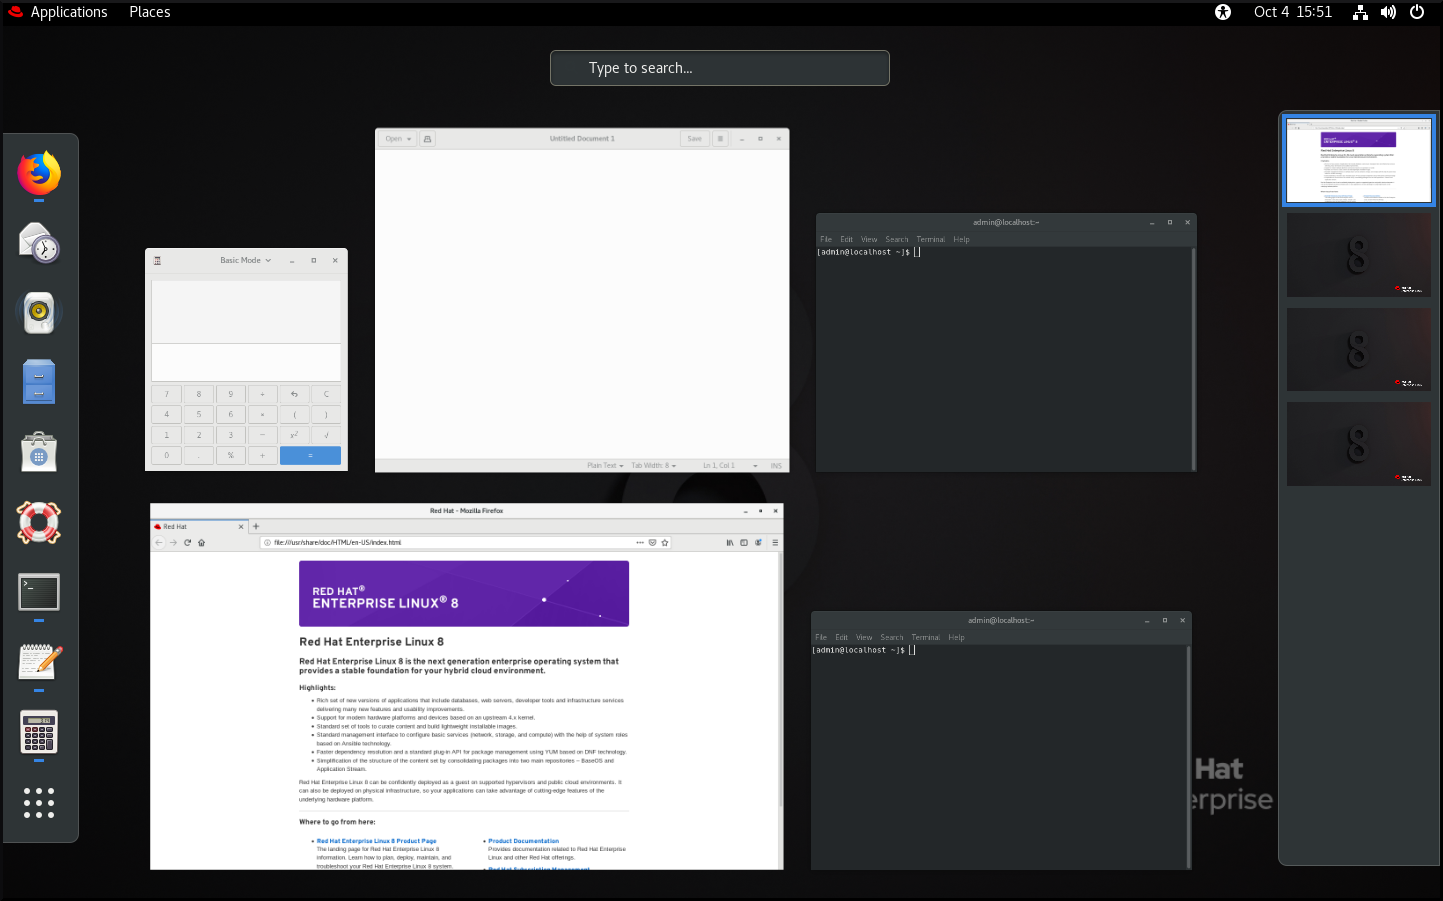
Task: Click Red Hat - Mozilla Firefox title bar
Action: click(467, 511)
